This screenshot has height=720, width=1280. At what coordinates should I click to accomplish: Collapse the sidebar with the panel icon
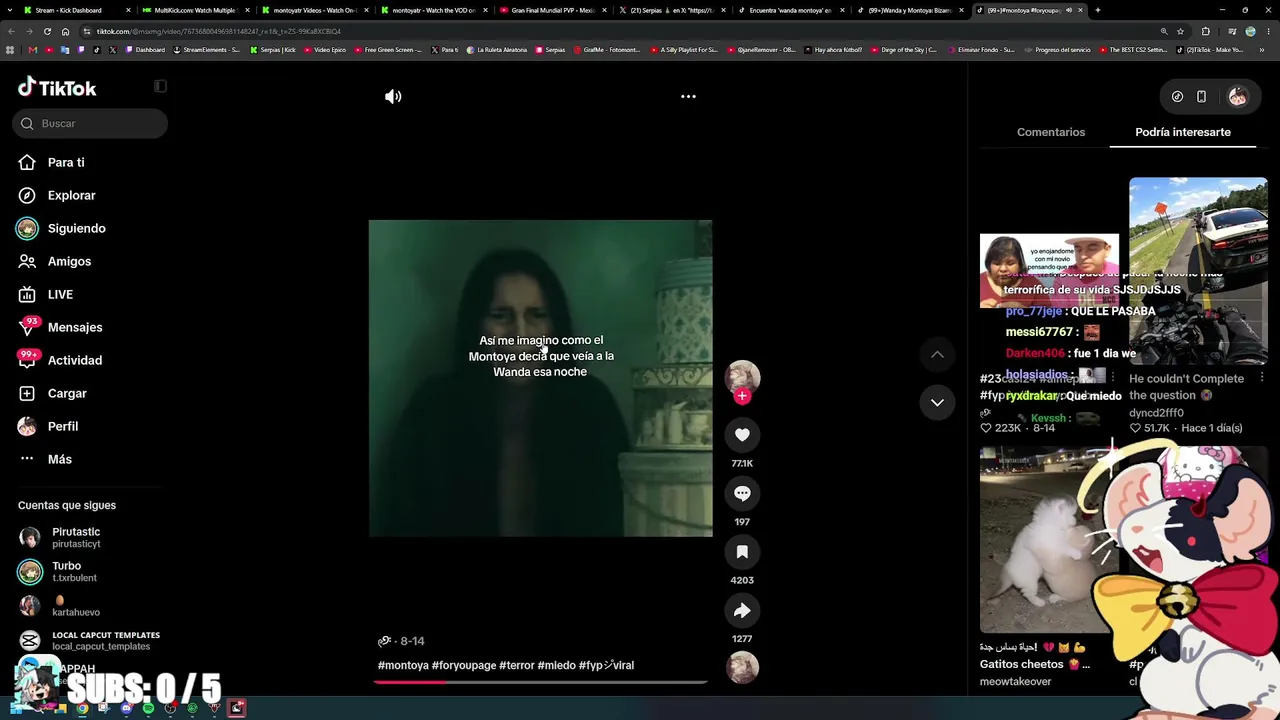(x=160, y=87)
